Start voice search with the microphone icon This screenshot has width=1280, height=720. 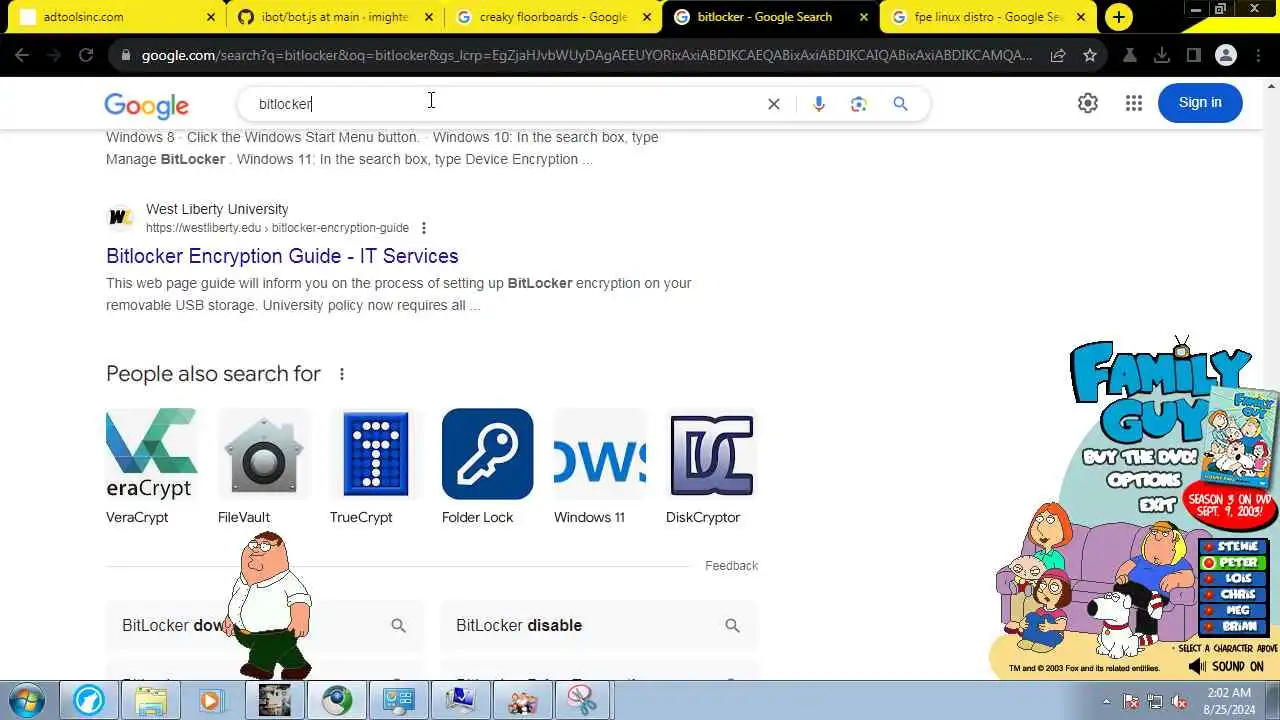[819, 104]
